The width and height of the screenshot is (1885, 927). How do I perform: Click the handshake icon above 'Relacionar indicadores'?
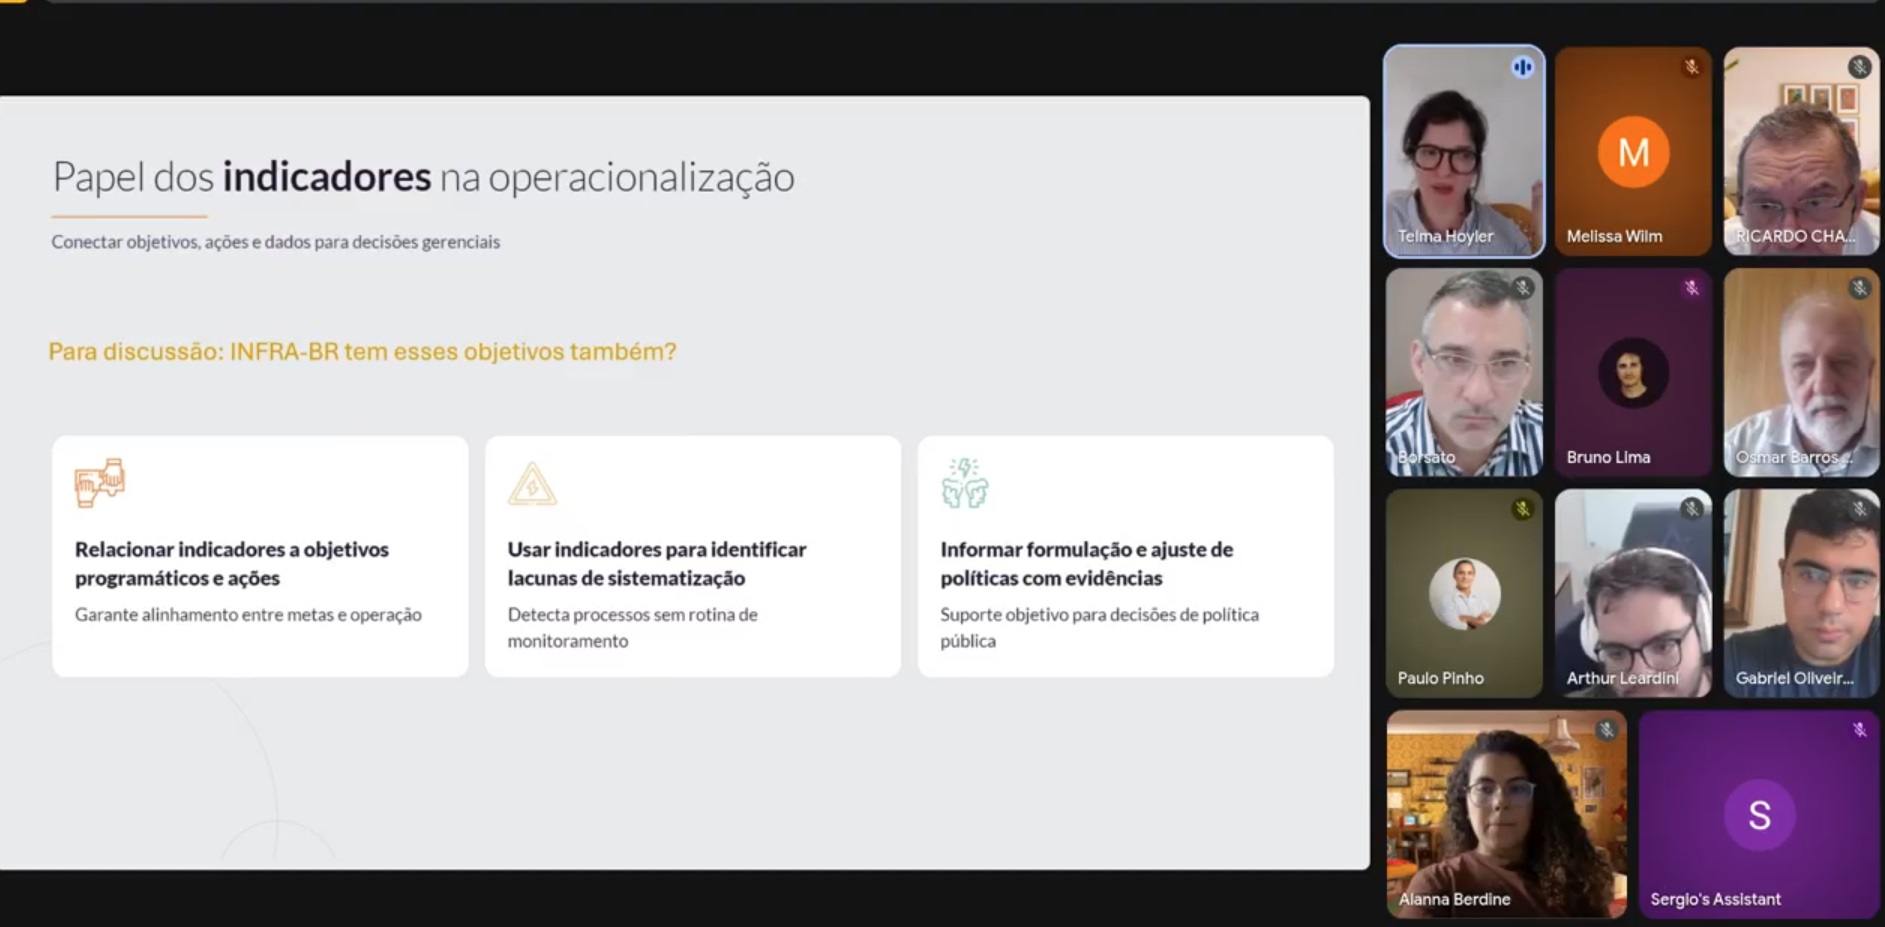(x=102, y=482)
